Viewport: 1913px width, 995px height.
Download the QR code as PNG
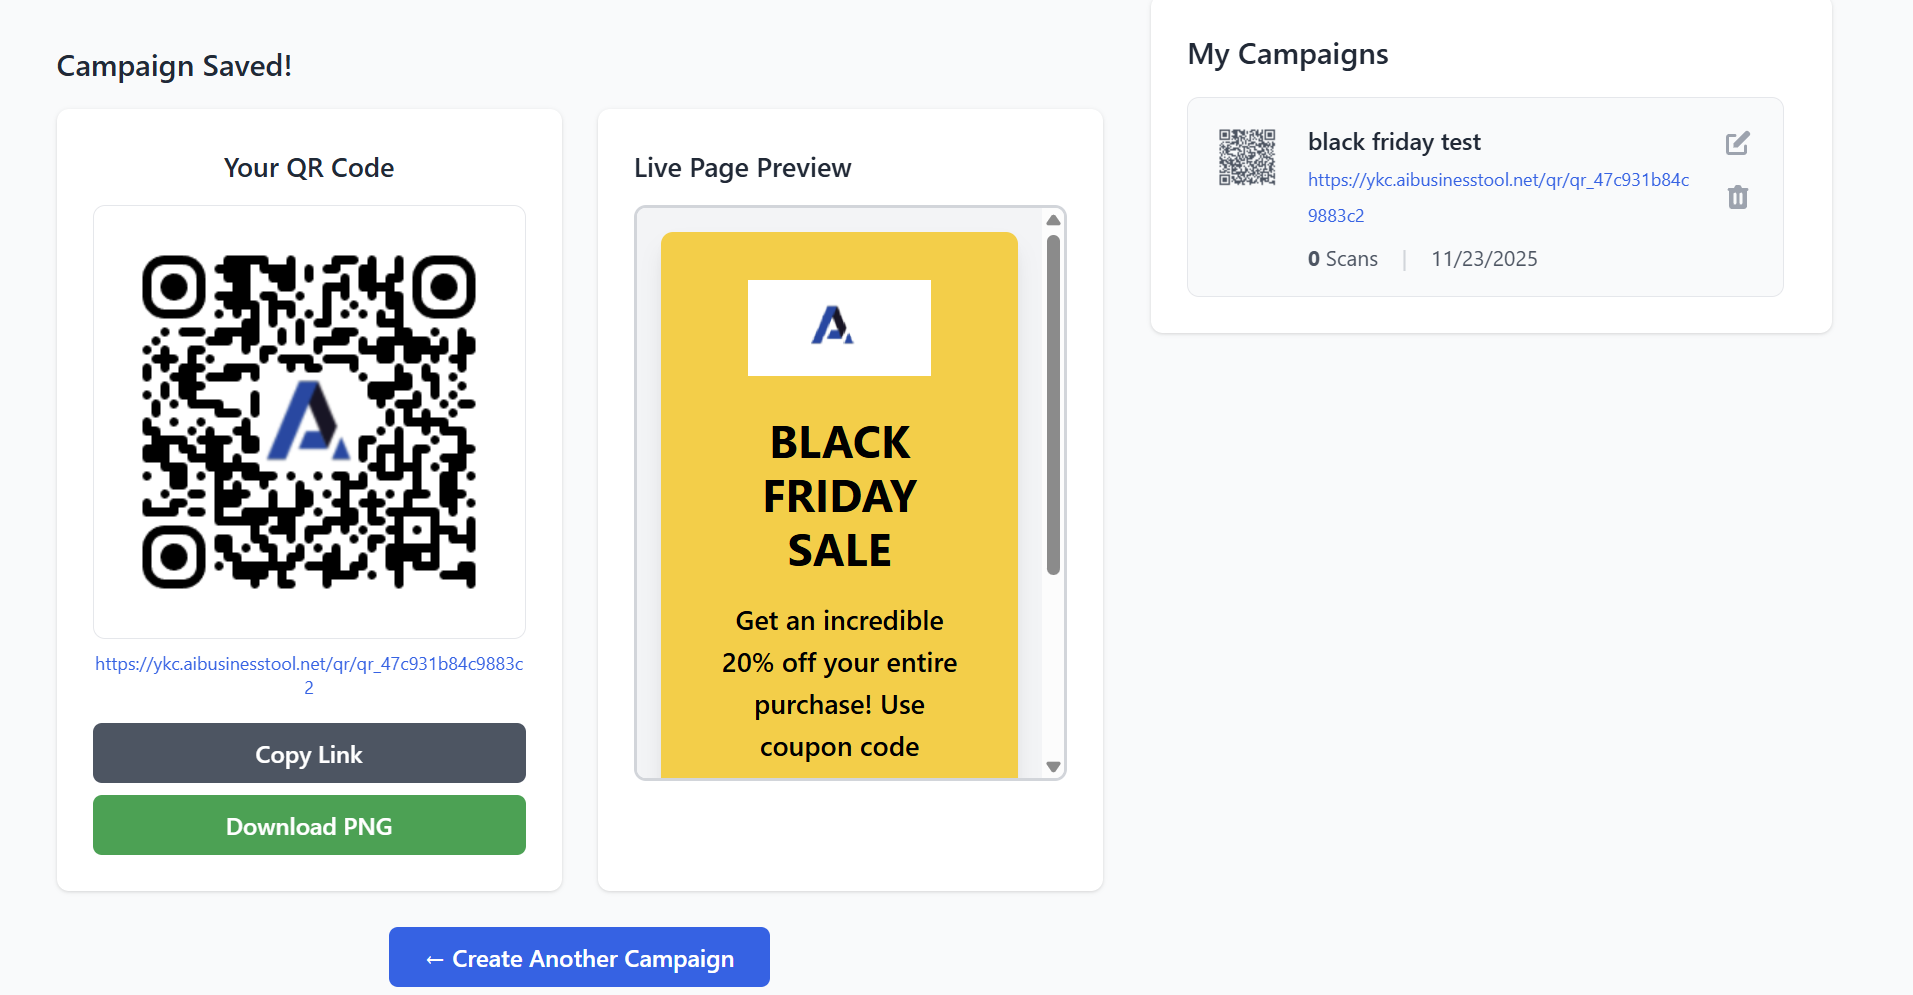(x=309, y=825)
